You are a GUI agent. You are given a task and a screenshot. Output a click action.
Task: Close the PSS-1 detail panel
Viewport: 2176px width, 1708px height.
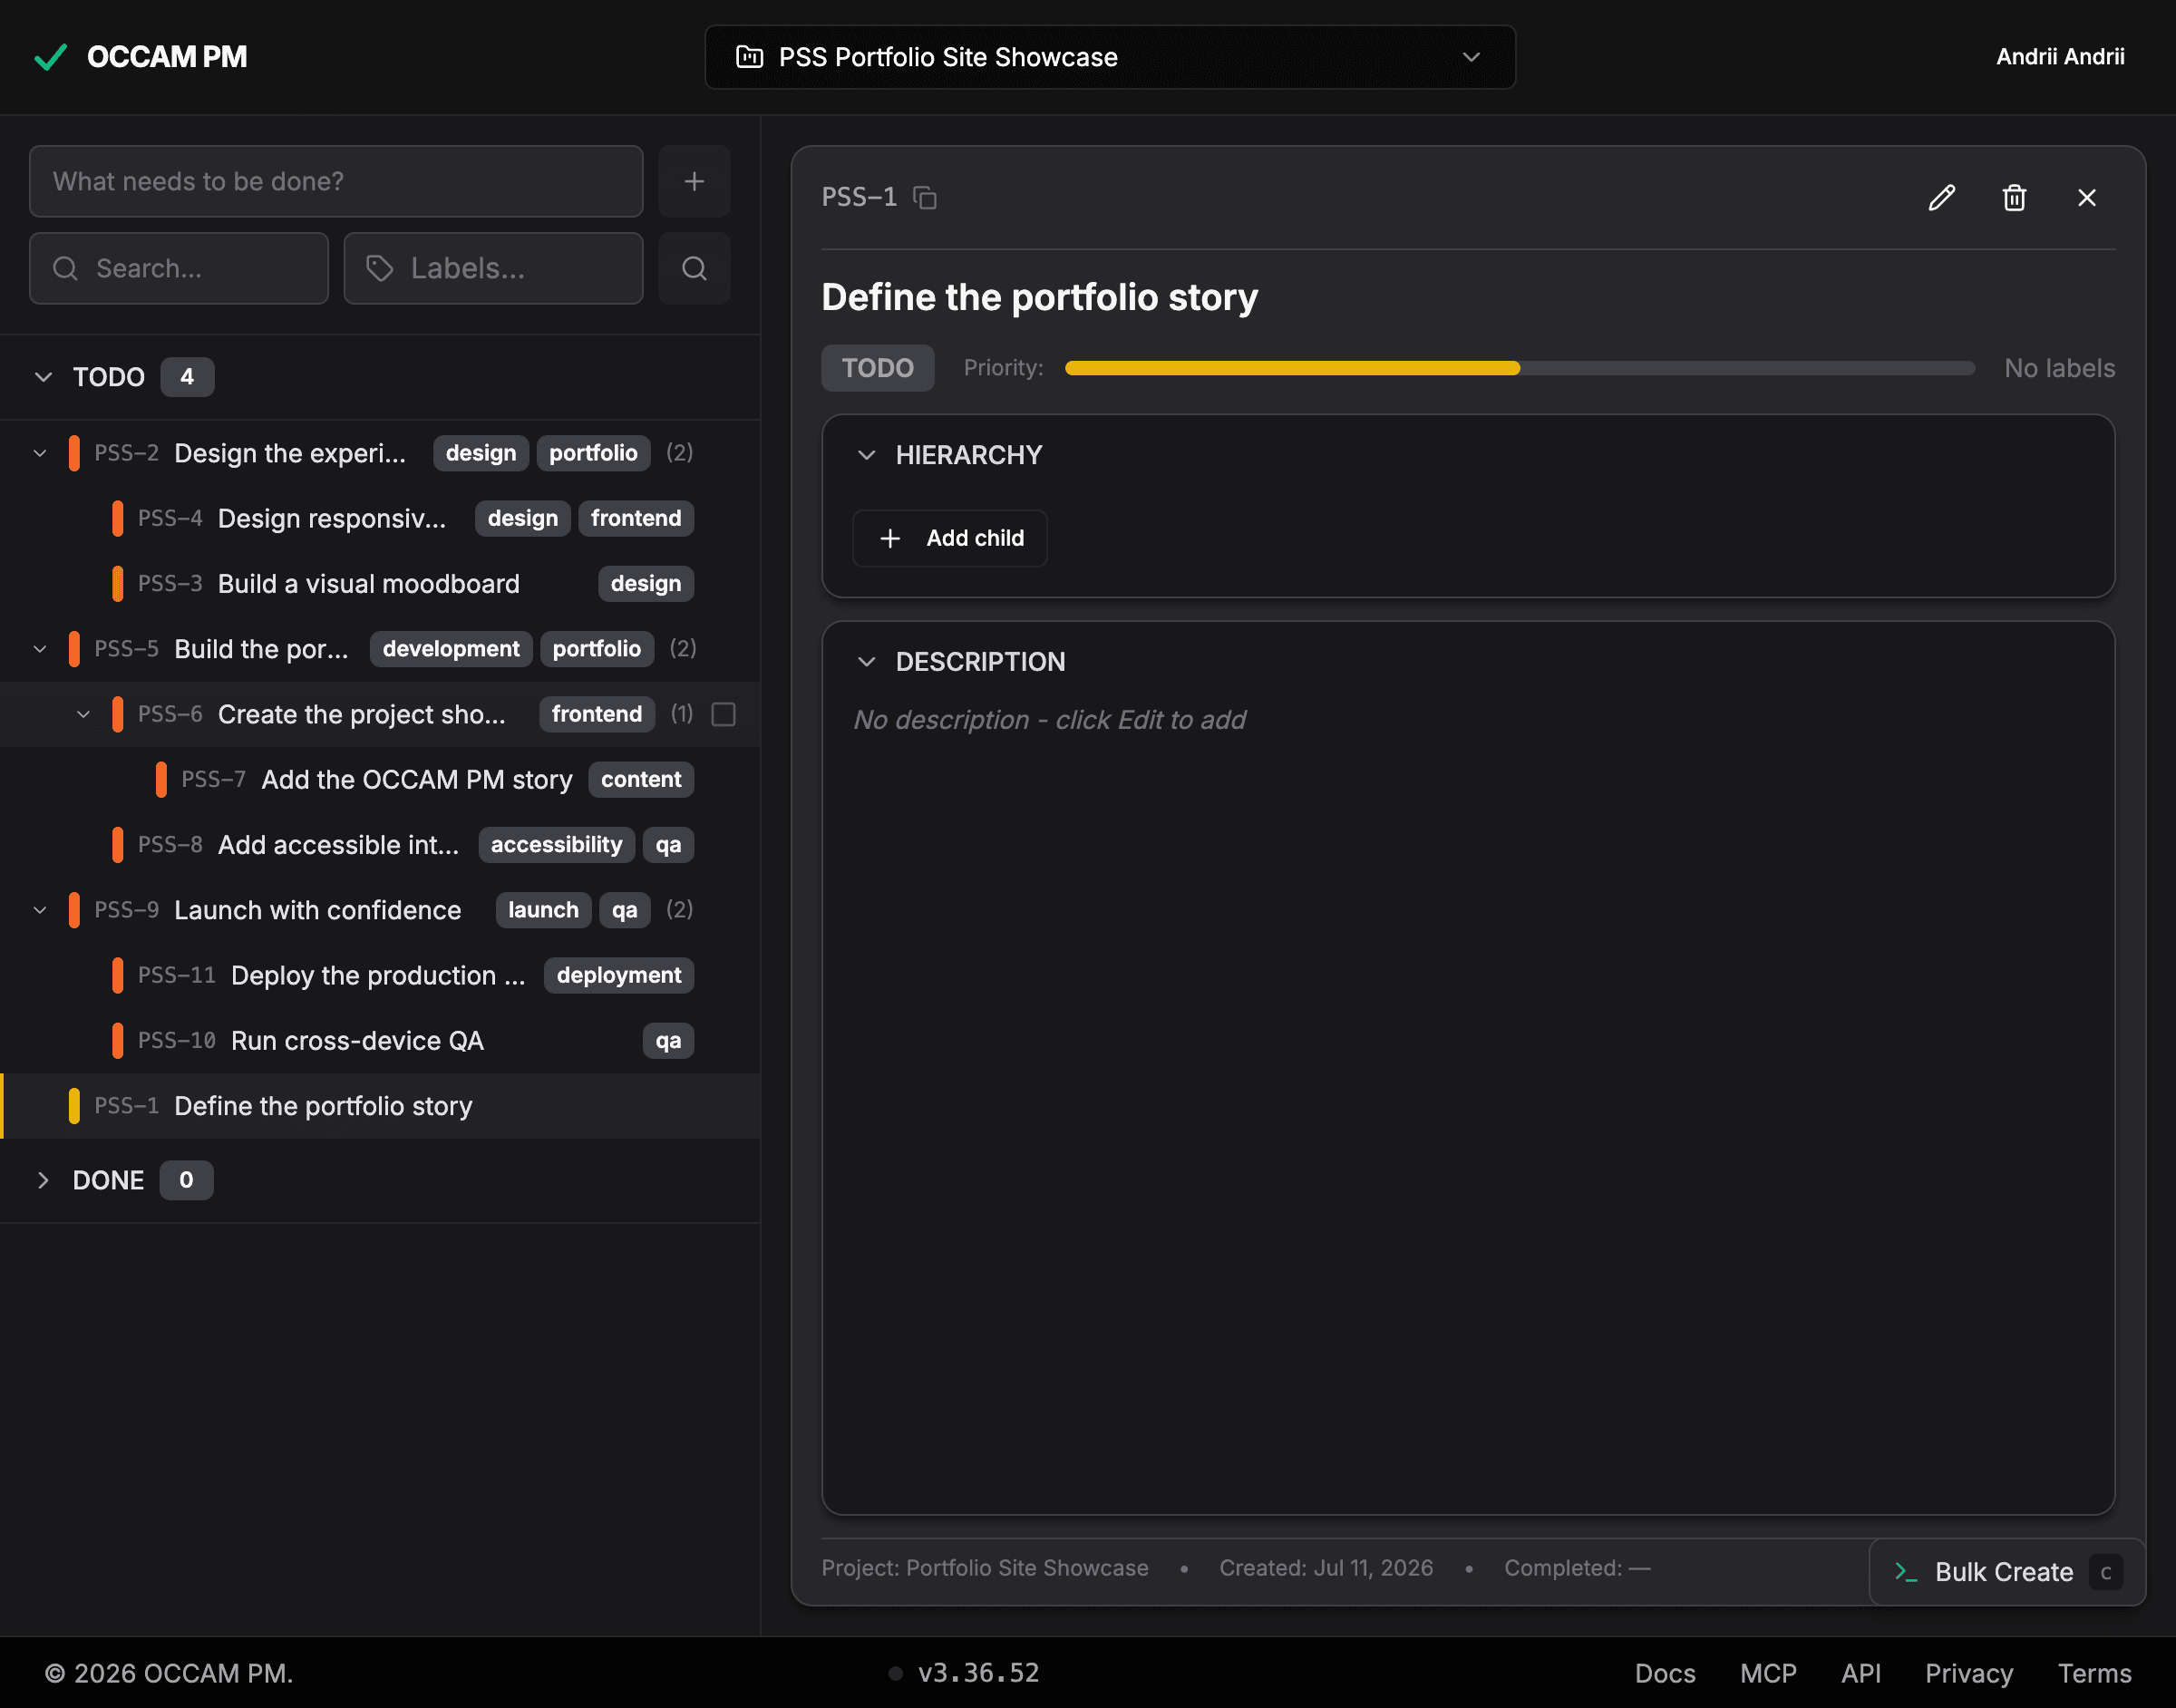(2087, 198)
